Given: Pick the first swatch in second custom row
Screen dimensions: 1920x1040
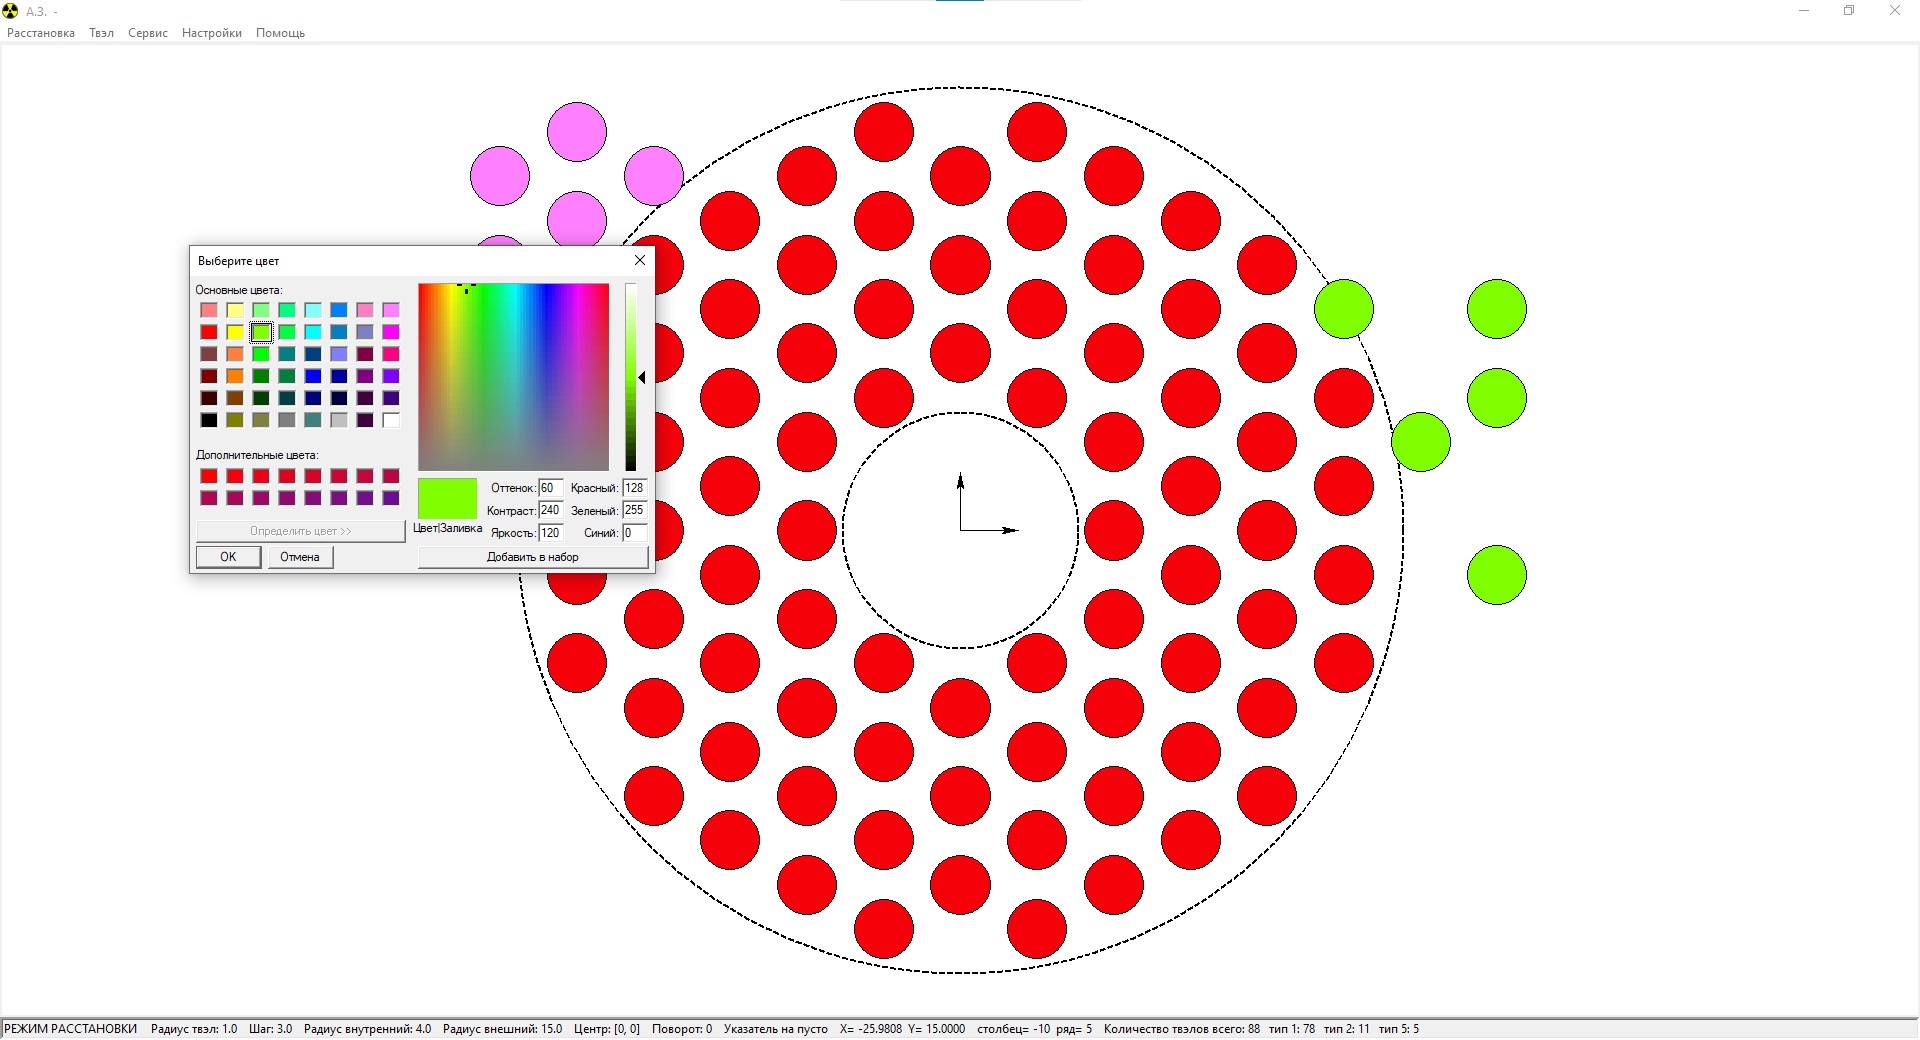Looking at the screenshot, I should [209, 498].
